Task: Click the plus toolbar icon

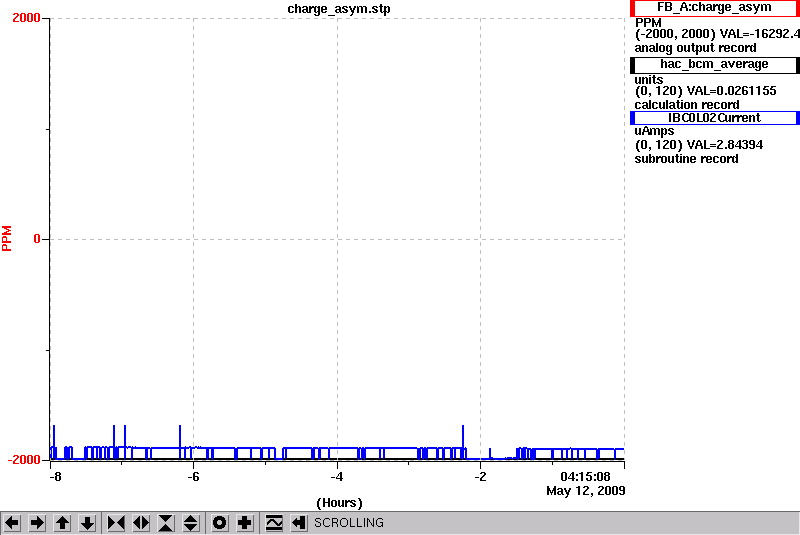Action: [245, 523]
